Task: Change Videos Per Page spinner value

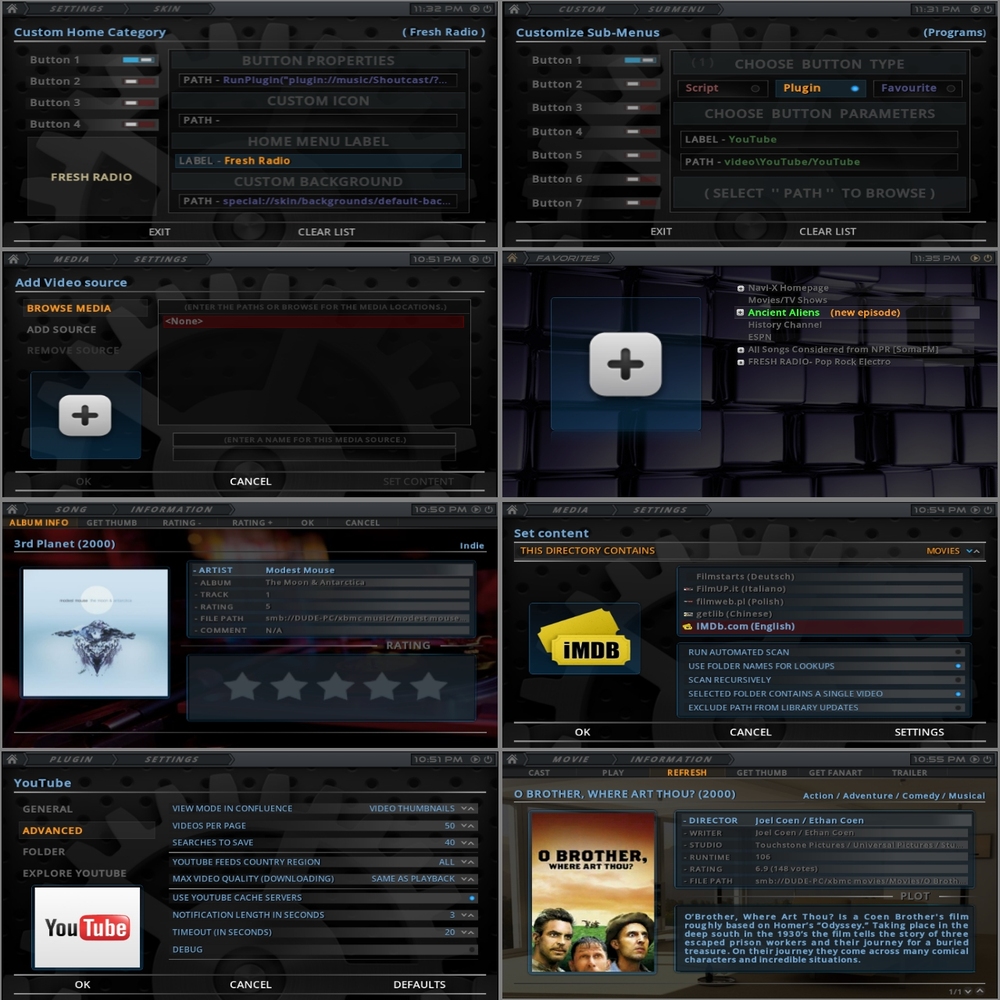Action: coord(468,826)
